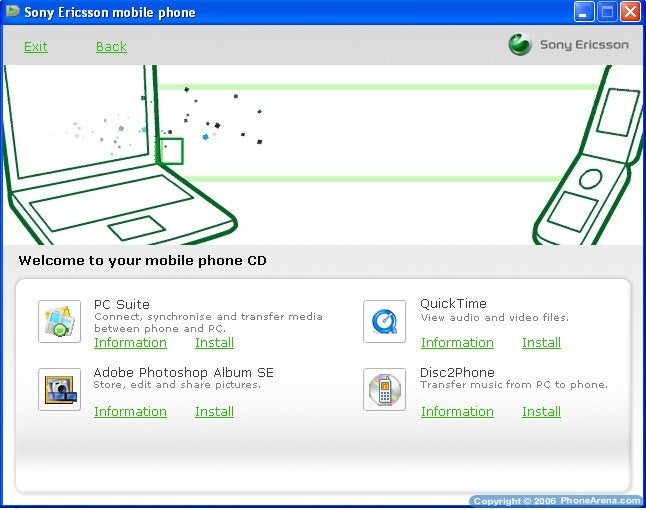Click the PC Suite description about connecting and synchronising
646x510 pixels.
208,323
